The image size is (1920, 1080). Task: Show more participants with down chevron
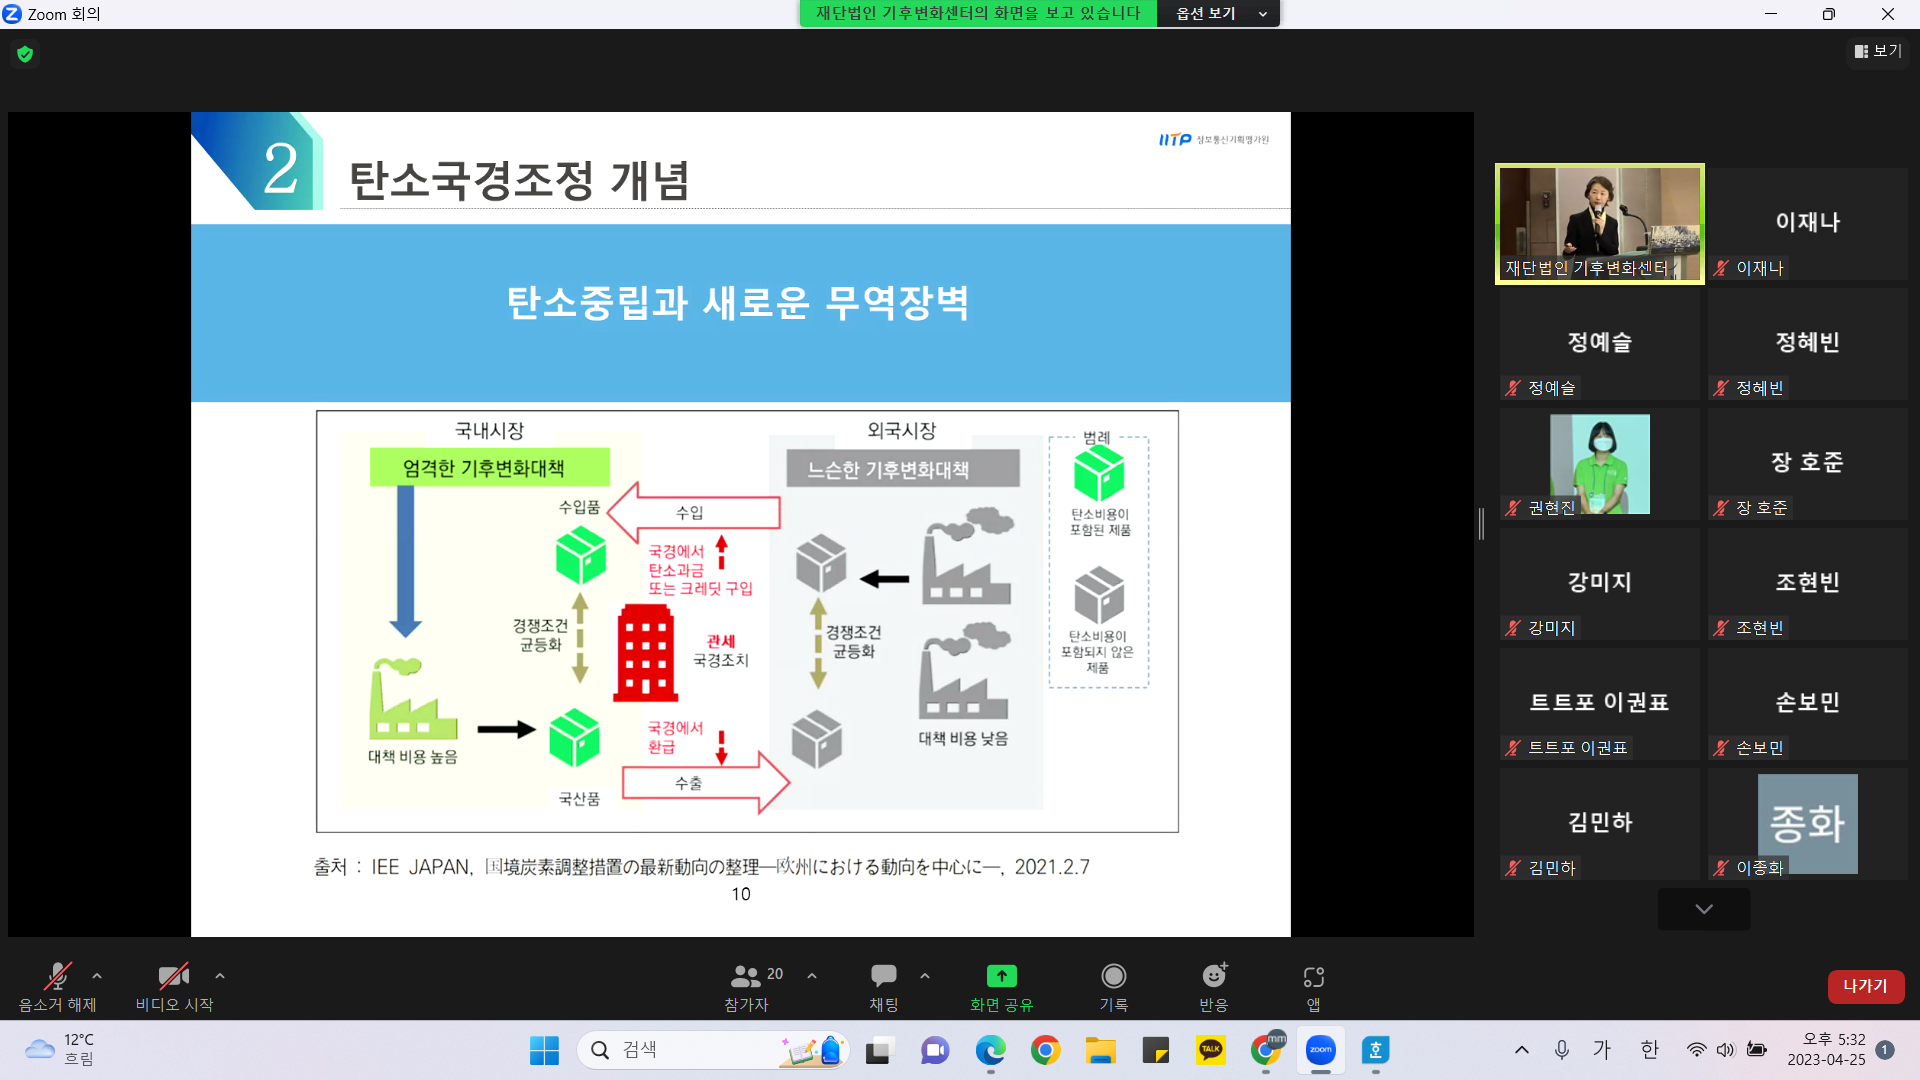click(1704, 909)
